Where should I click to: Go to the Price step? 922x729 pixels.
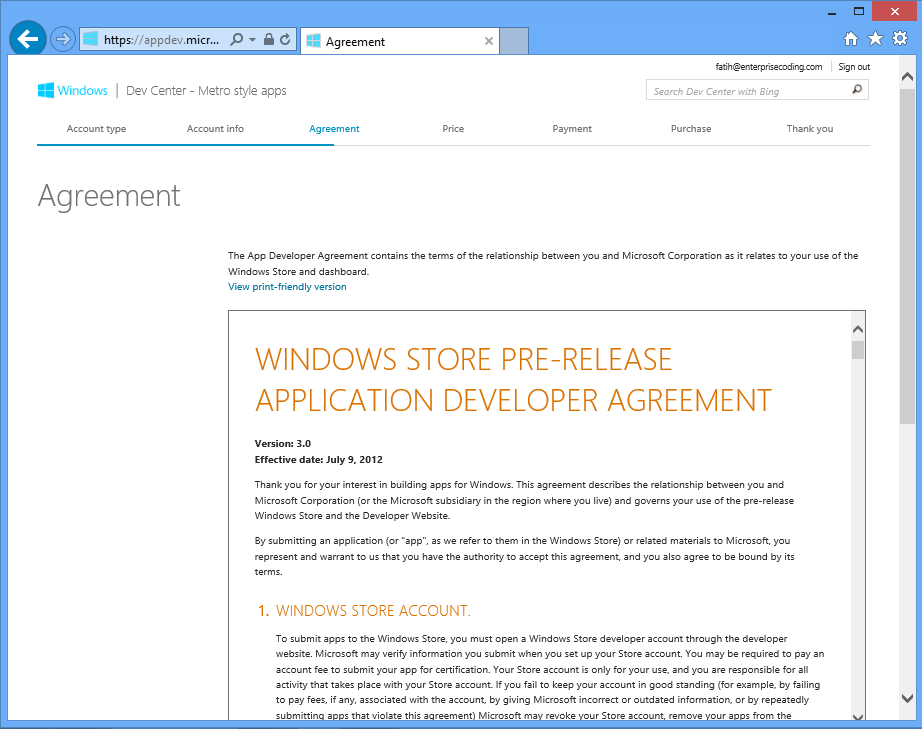pos(453,129)
